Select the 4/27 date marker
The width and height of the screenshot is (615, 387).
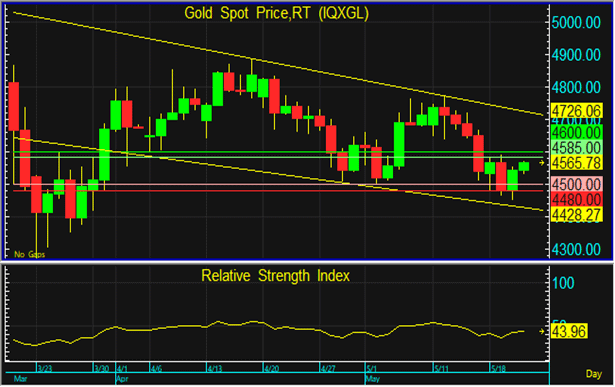[x=328, y=369]
